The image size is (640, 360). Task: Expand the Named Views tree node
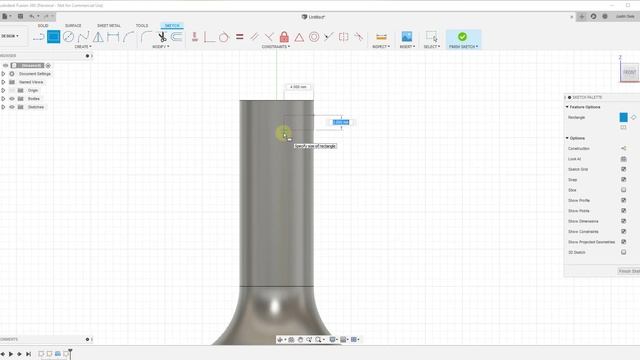3,82
